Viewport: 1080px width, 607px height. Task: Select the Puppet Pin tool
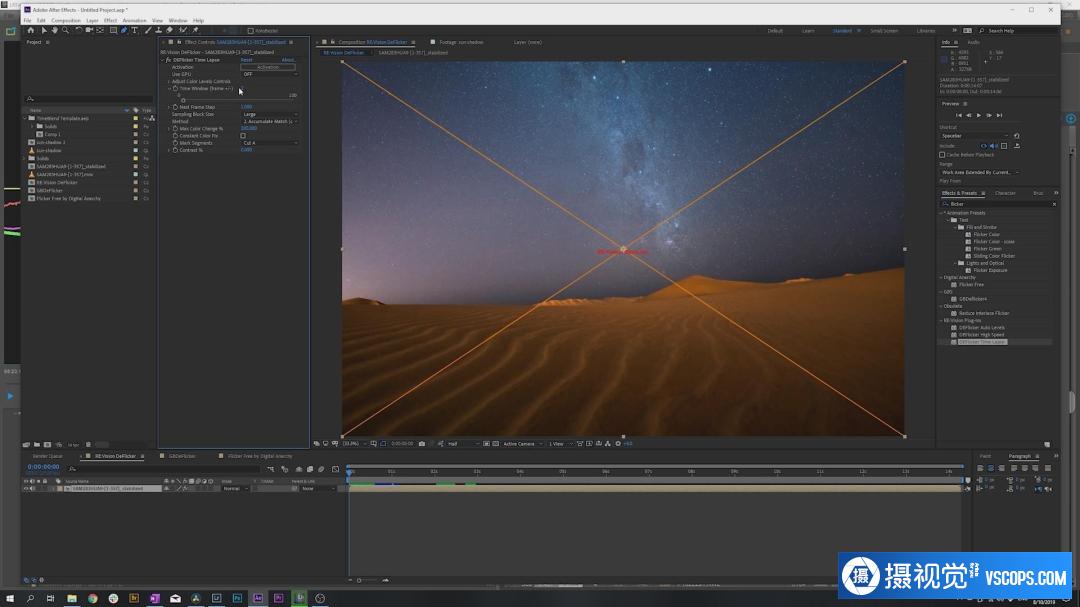pyautogui.click(x=195, y=30)
